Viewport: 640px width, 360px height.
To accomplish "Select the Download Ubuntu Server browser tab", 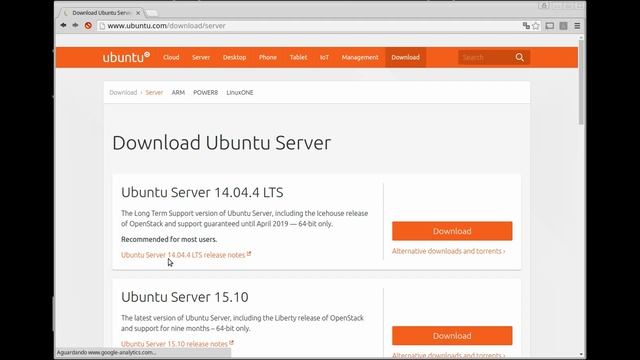I will click(x=101, y=13).
